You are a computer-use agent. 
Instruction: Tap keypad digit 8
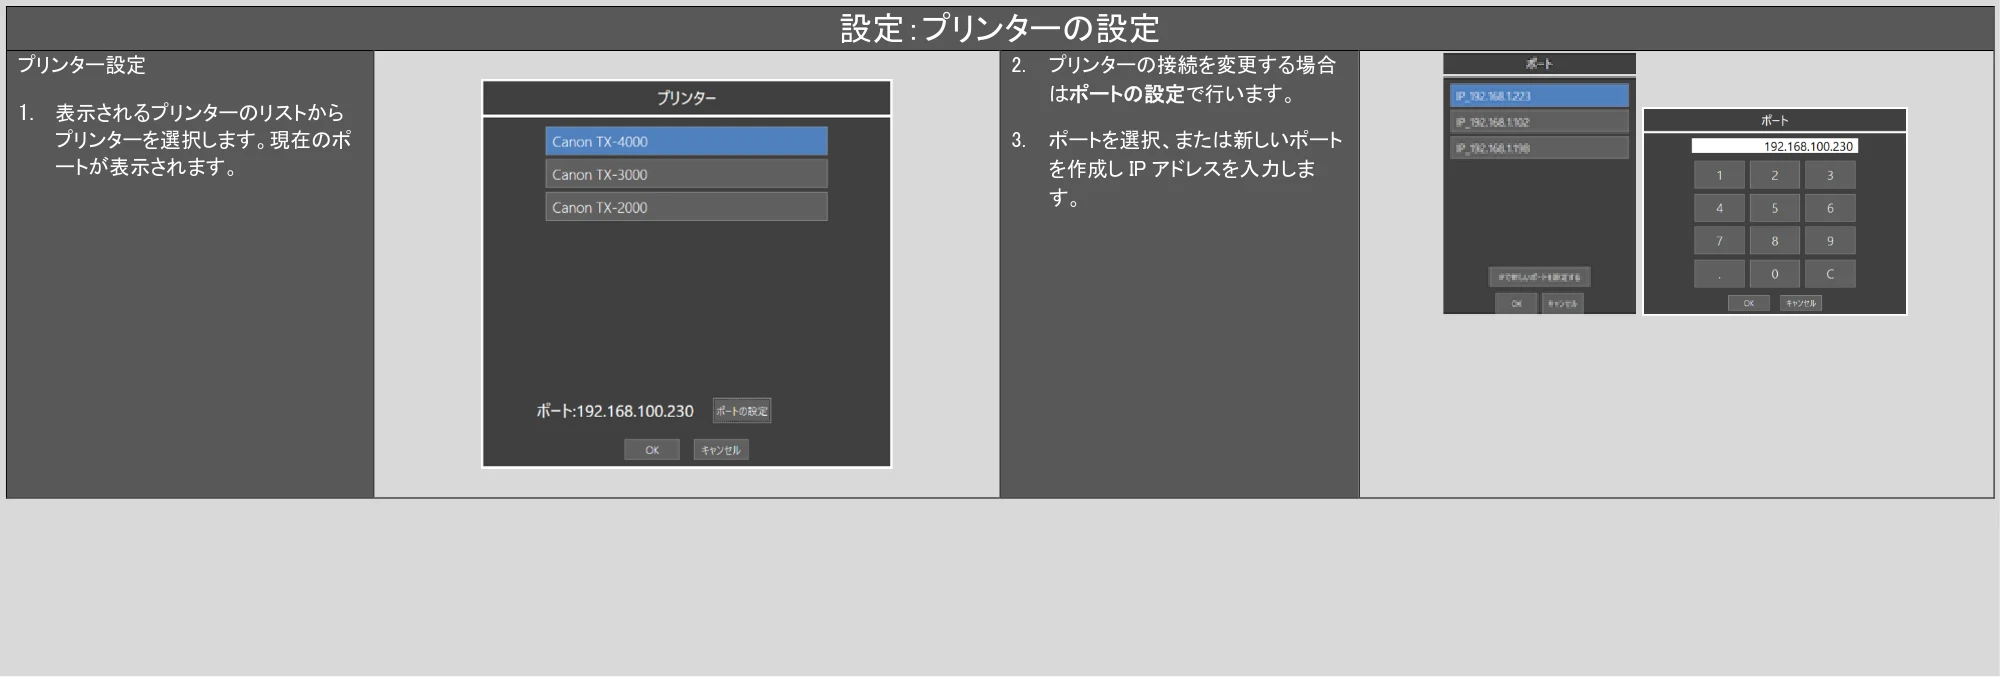point(1775,241)
